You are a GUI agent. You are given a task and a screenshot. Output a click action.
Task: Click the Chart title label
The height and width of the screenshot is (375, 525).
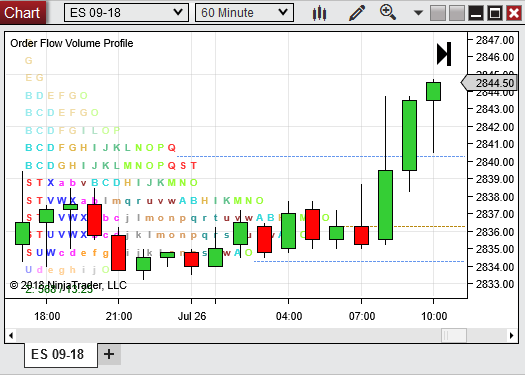click(22, 13)
